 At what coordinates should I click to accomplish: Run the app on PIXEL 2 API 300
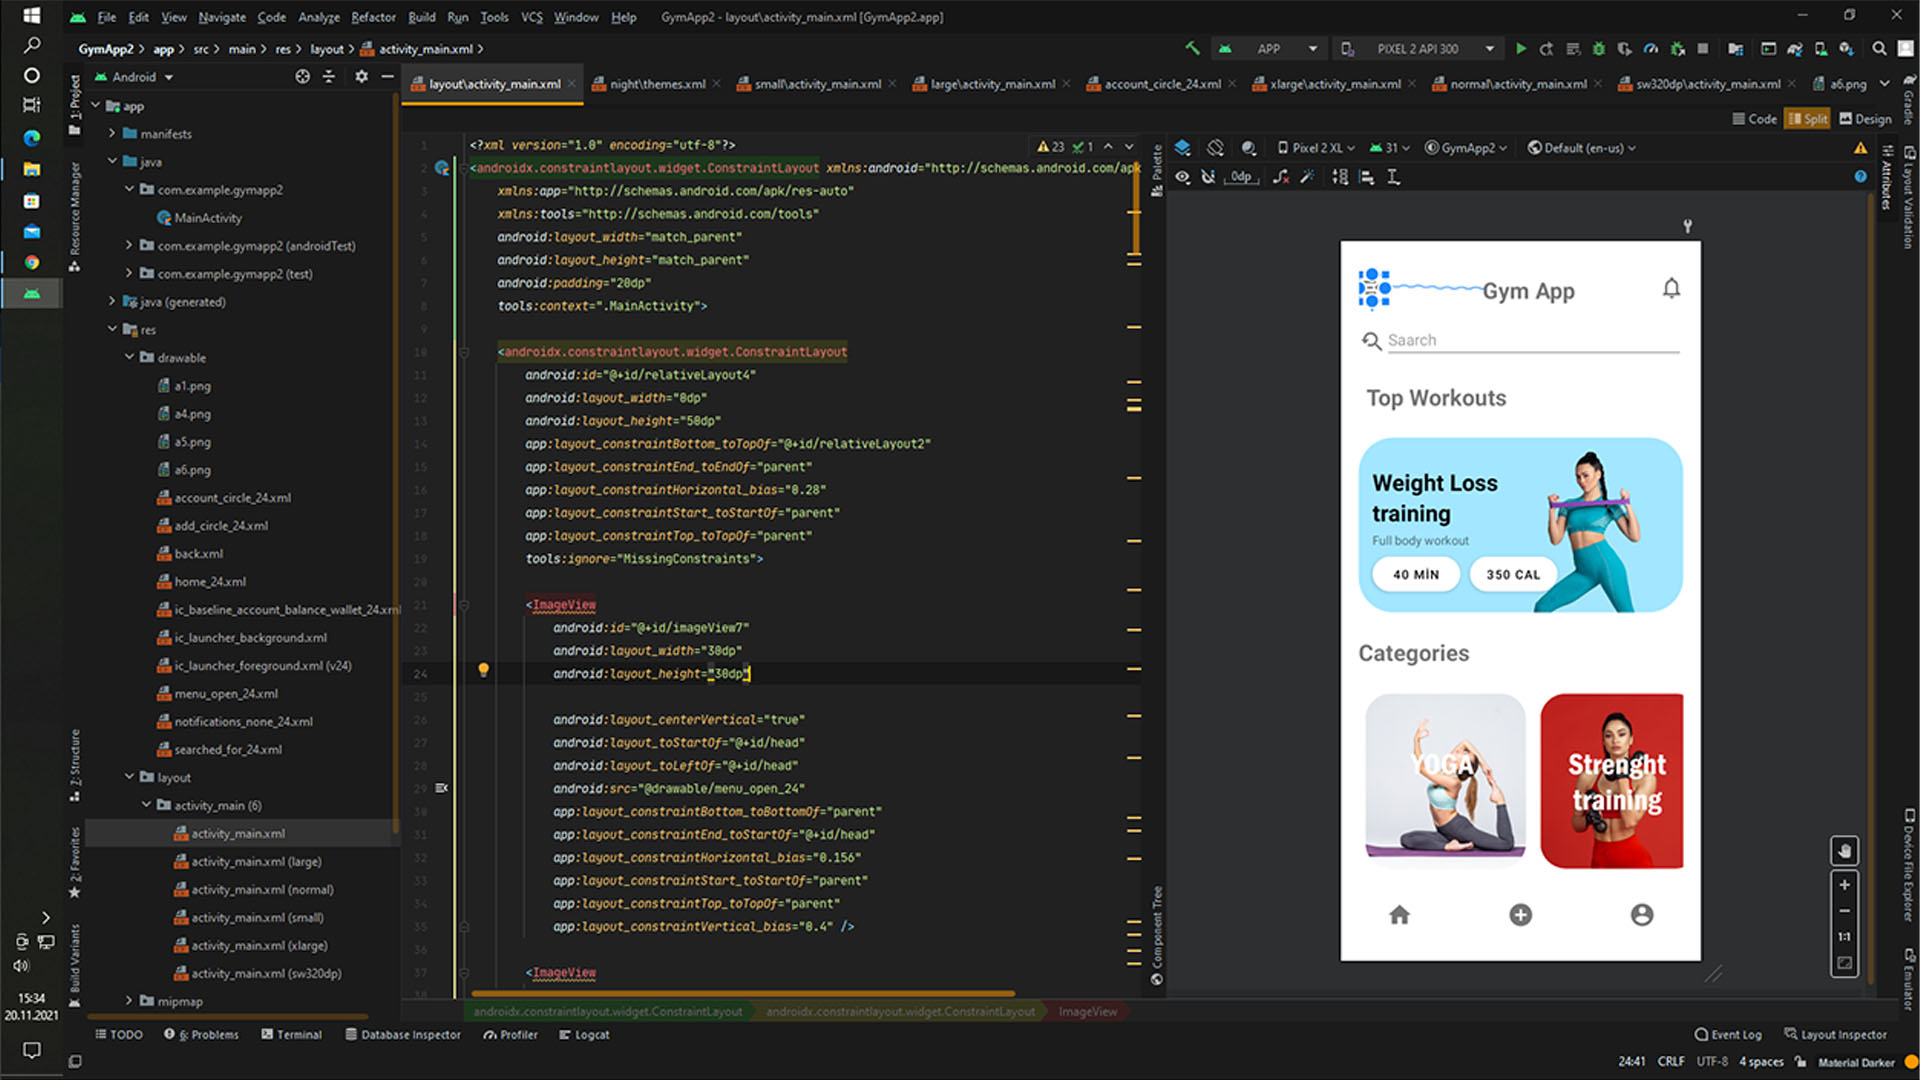click(1521, 48)
